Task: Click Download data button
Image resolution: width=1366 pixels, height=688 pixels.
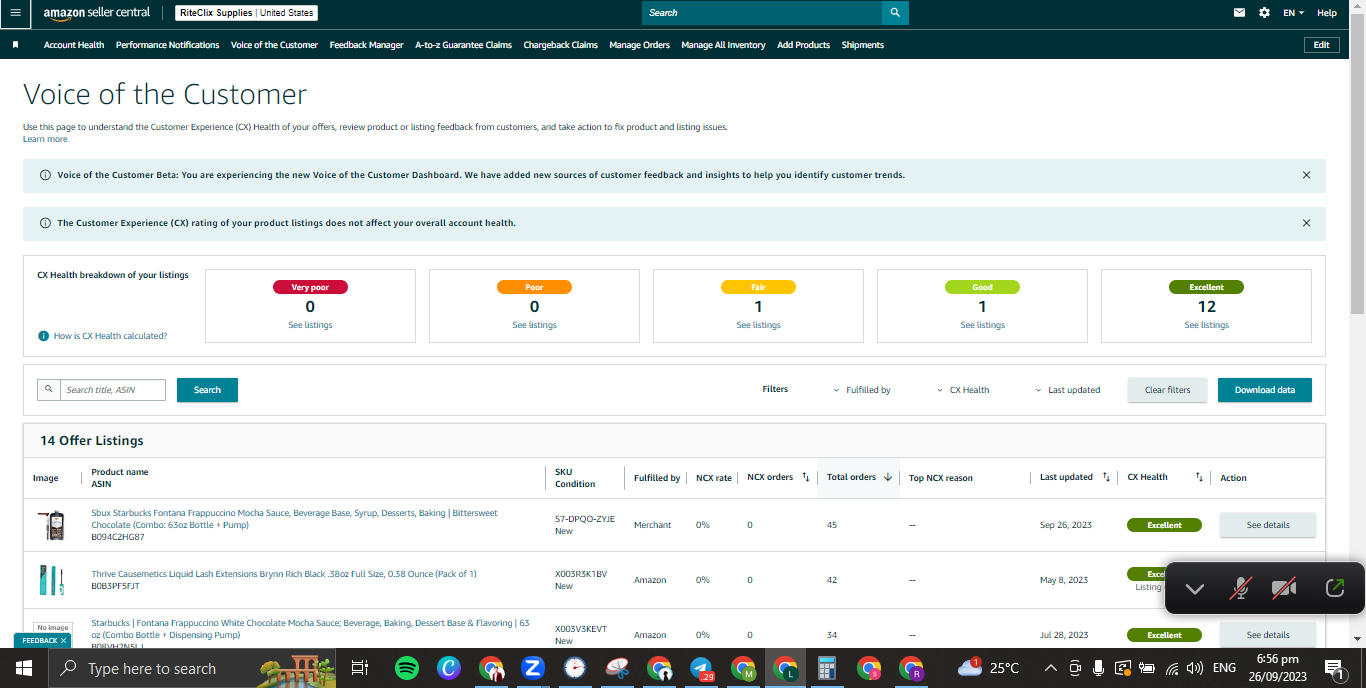Action: (x=1265, y=390)
